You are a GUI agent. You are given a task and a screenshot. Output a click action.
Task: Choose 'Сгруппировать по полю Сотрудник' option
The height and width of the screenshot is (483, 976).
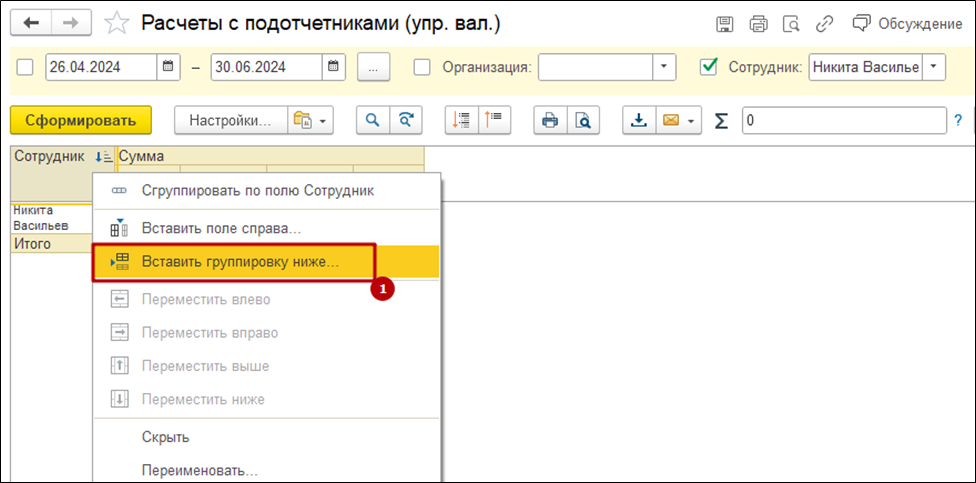tap(257, 190)
